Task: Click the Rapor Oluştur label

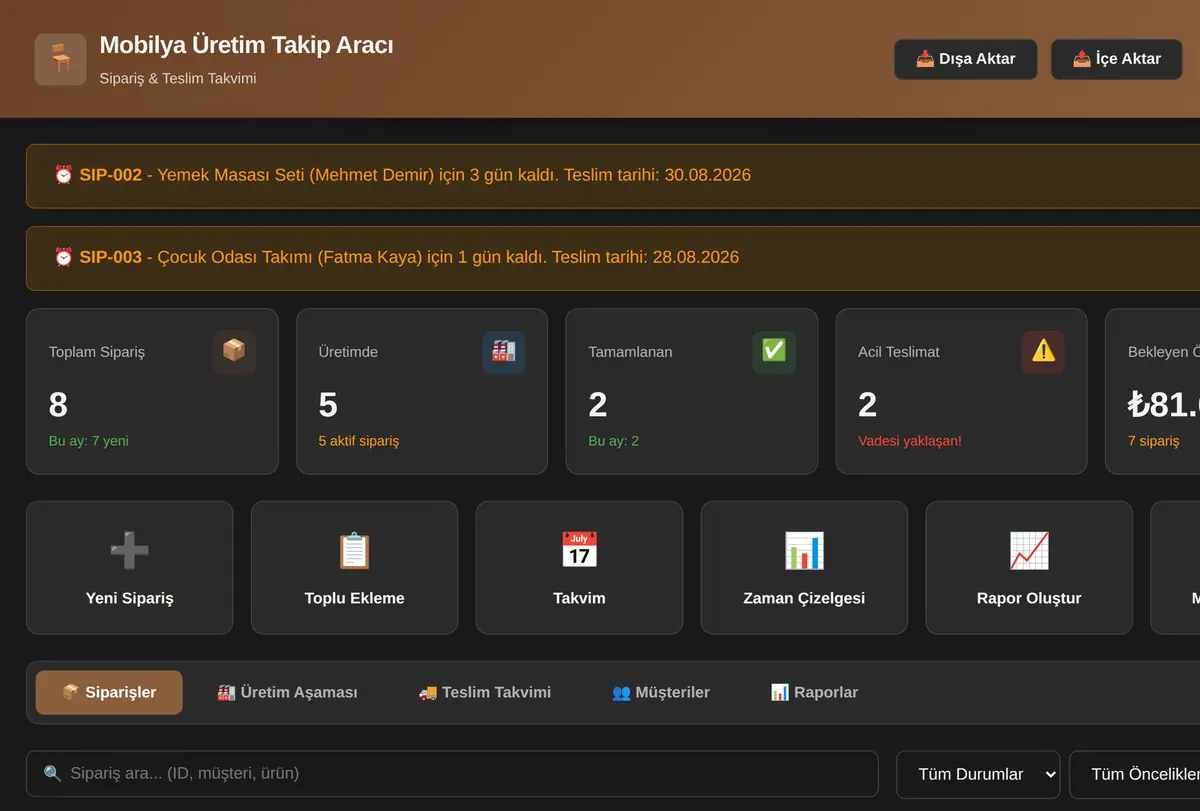Action: [1029, 598]
